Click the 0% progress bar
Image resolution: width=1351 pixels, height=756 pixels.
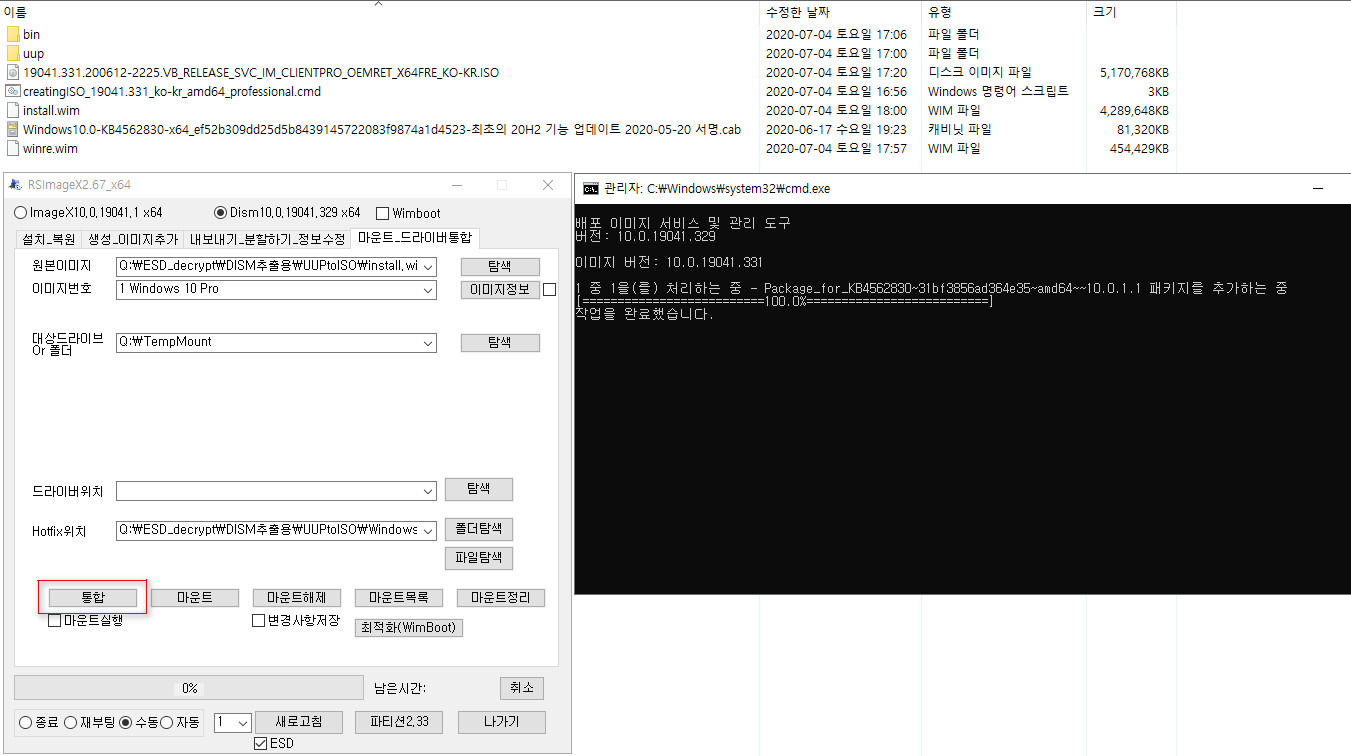189,688
